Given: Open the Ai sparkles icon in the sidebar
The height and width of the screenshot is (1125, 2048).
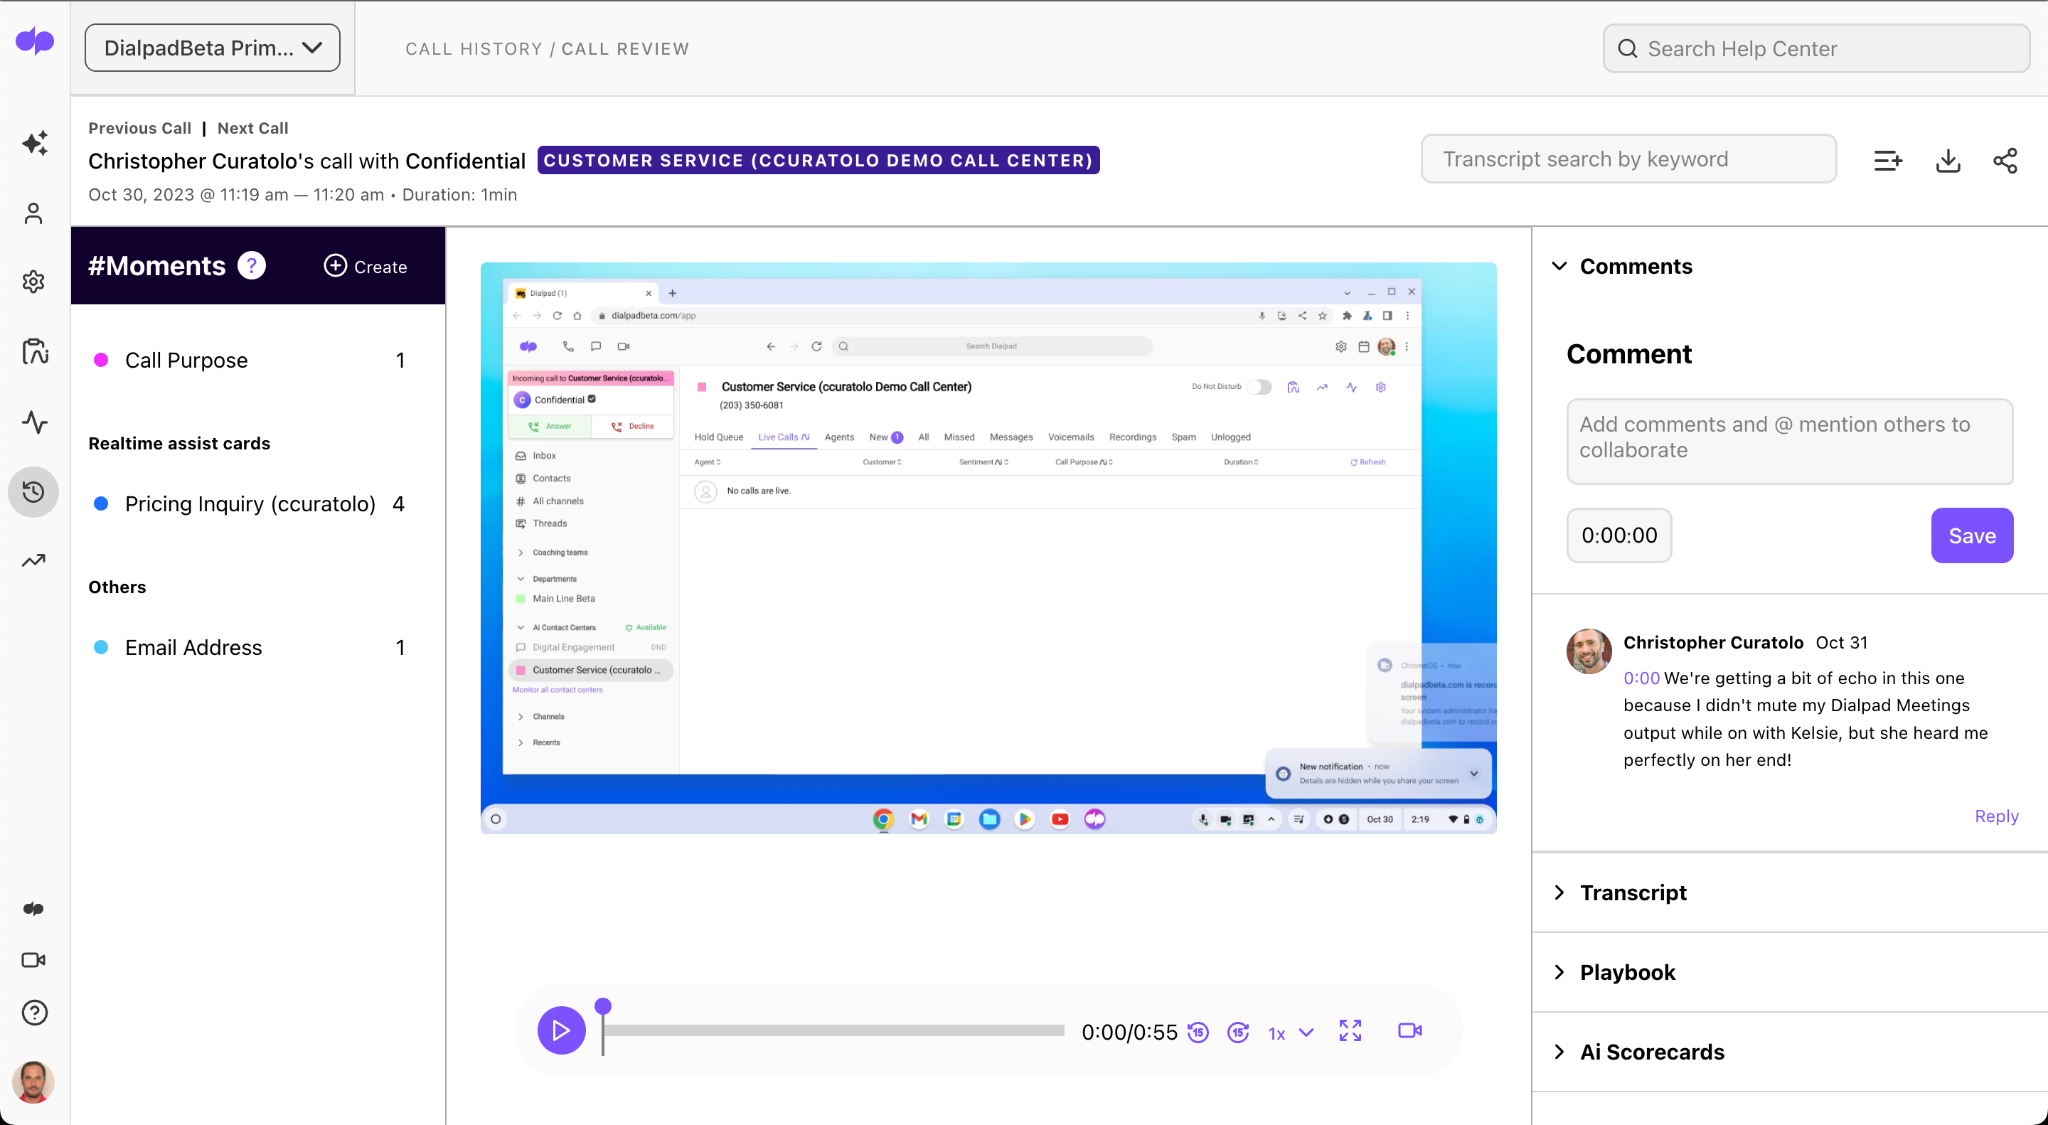Looking at the screenshot, I should click(x=34, y=143).
